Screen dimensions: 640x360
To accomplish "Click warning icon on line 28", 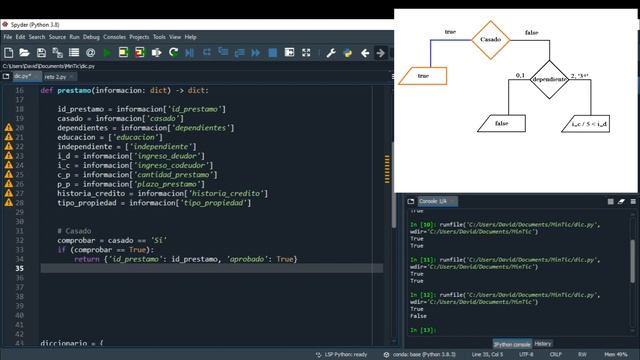I will tap(9, 203).
